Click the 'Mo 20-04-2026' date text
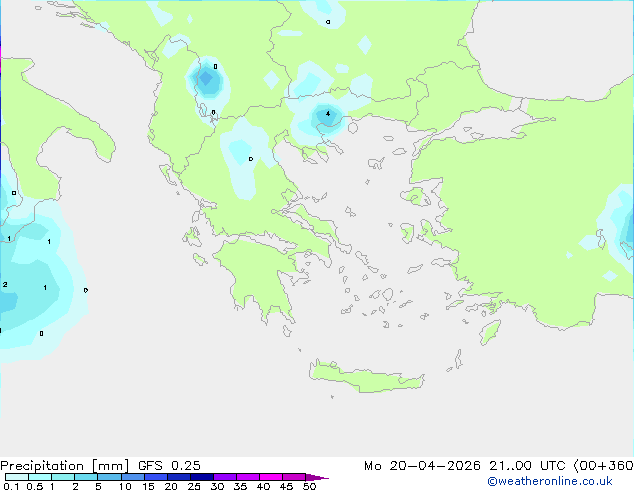The image size is (634, 490). [422, 466]
